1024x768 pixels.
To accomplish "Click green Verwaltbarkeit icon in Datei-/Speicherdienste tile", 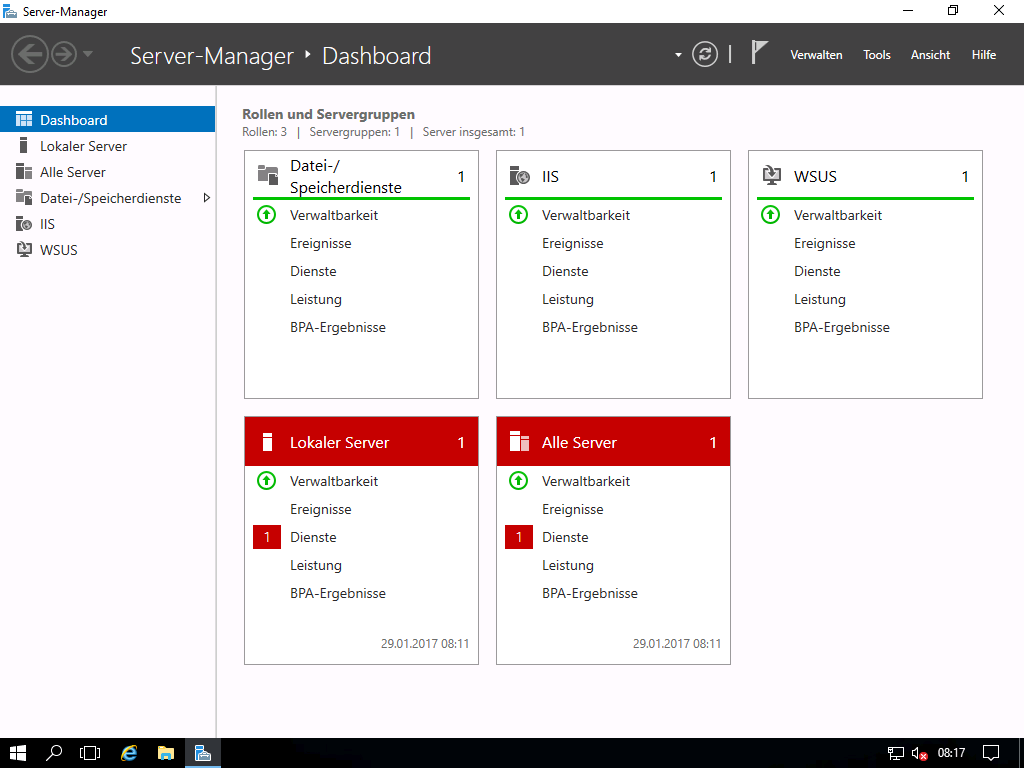I will tap(266, 214).
